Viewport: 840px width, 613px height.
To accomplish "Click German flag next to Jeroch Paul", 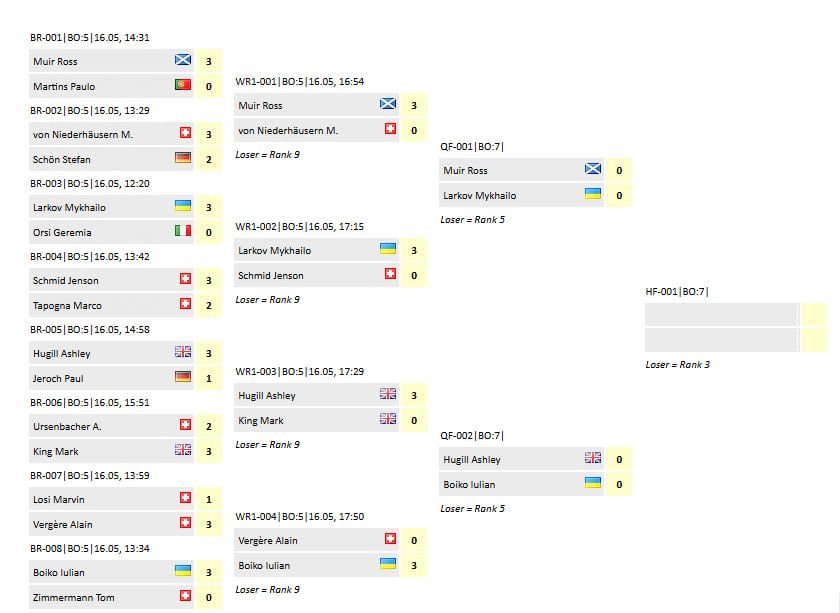I will (183, 377).
